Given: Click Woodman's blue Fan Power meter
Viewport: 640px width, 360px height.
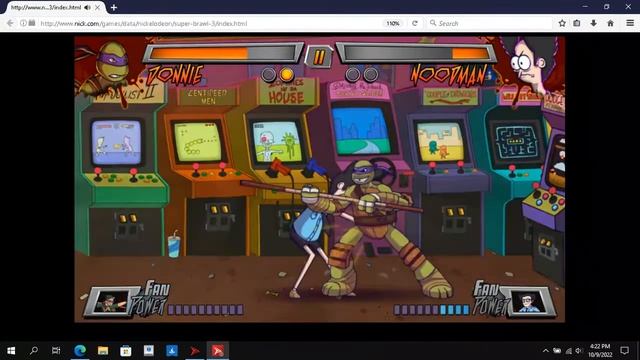Looking at the screenshot, I should [432, 310].
